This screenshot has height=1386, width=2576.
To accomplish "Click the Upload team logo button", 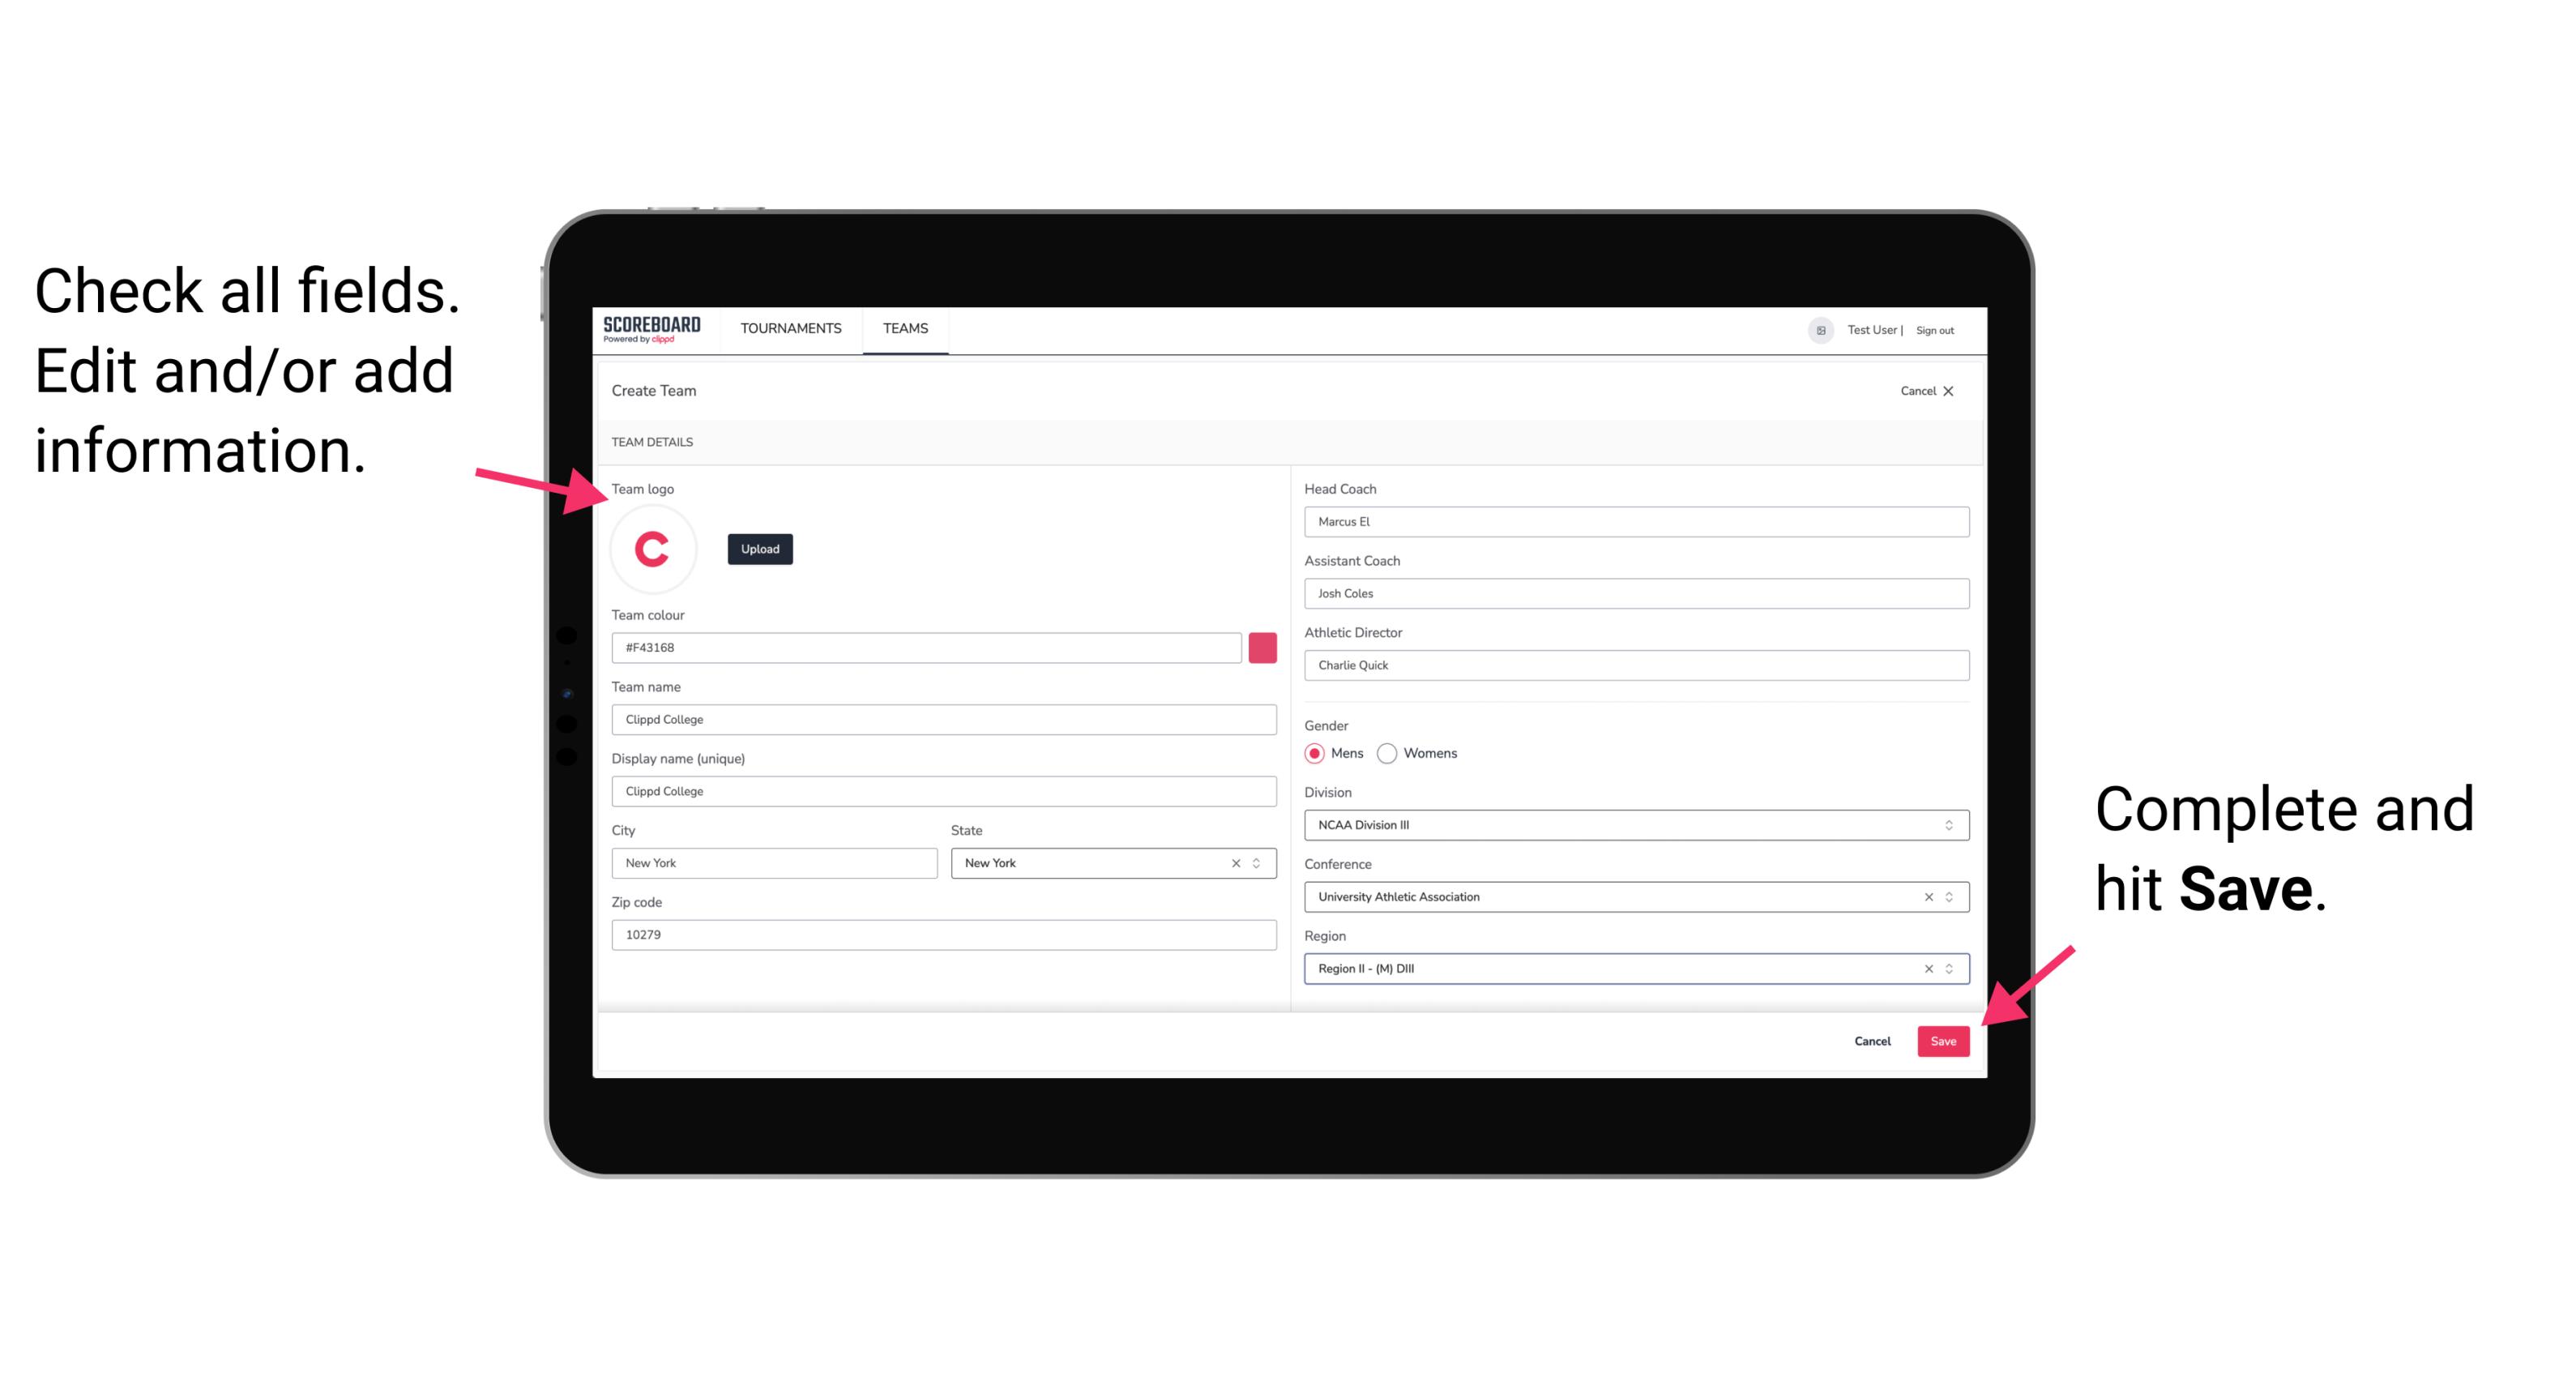I will (759, 546).
